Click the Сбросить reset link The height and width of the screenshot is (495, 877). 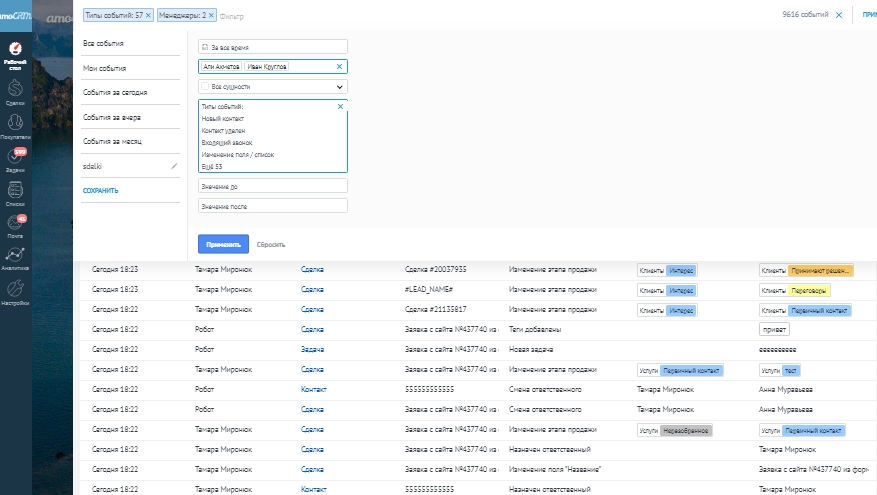click(271, 244)
